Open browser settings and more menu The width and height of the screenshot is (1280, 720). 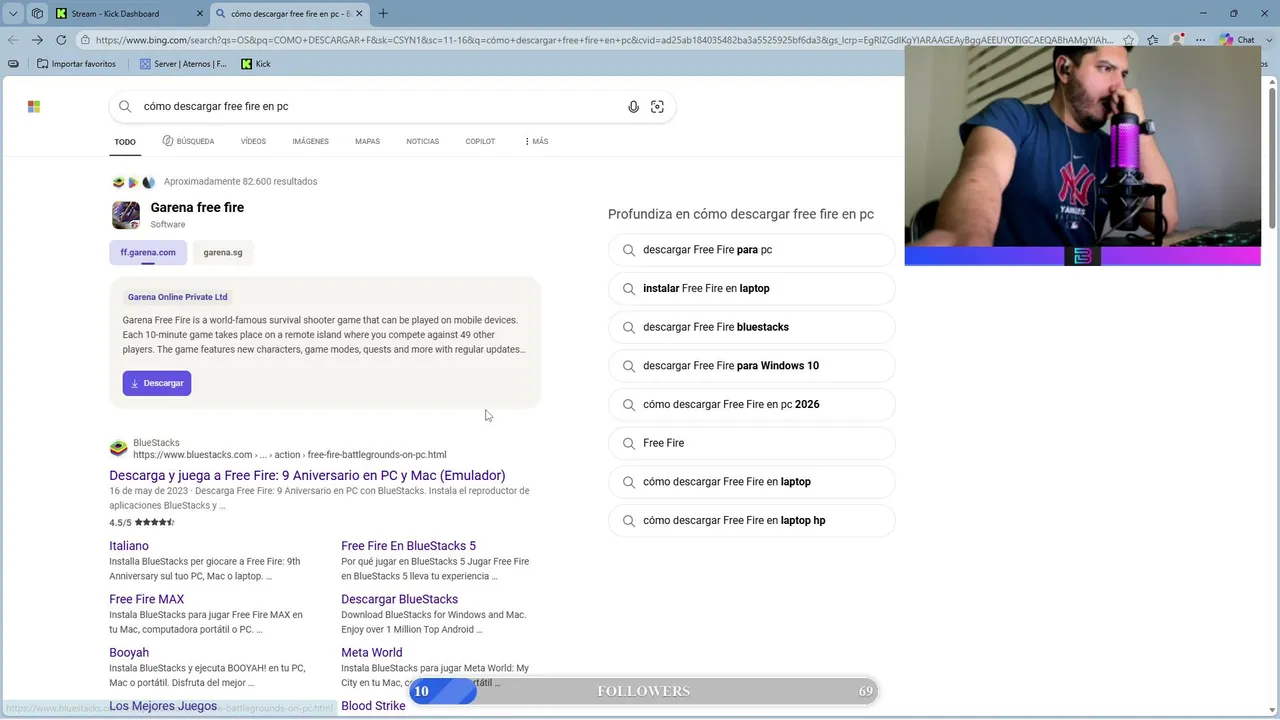point(1201,40)
